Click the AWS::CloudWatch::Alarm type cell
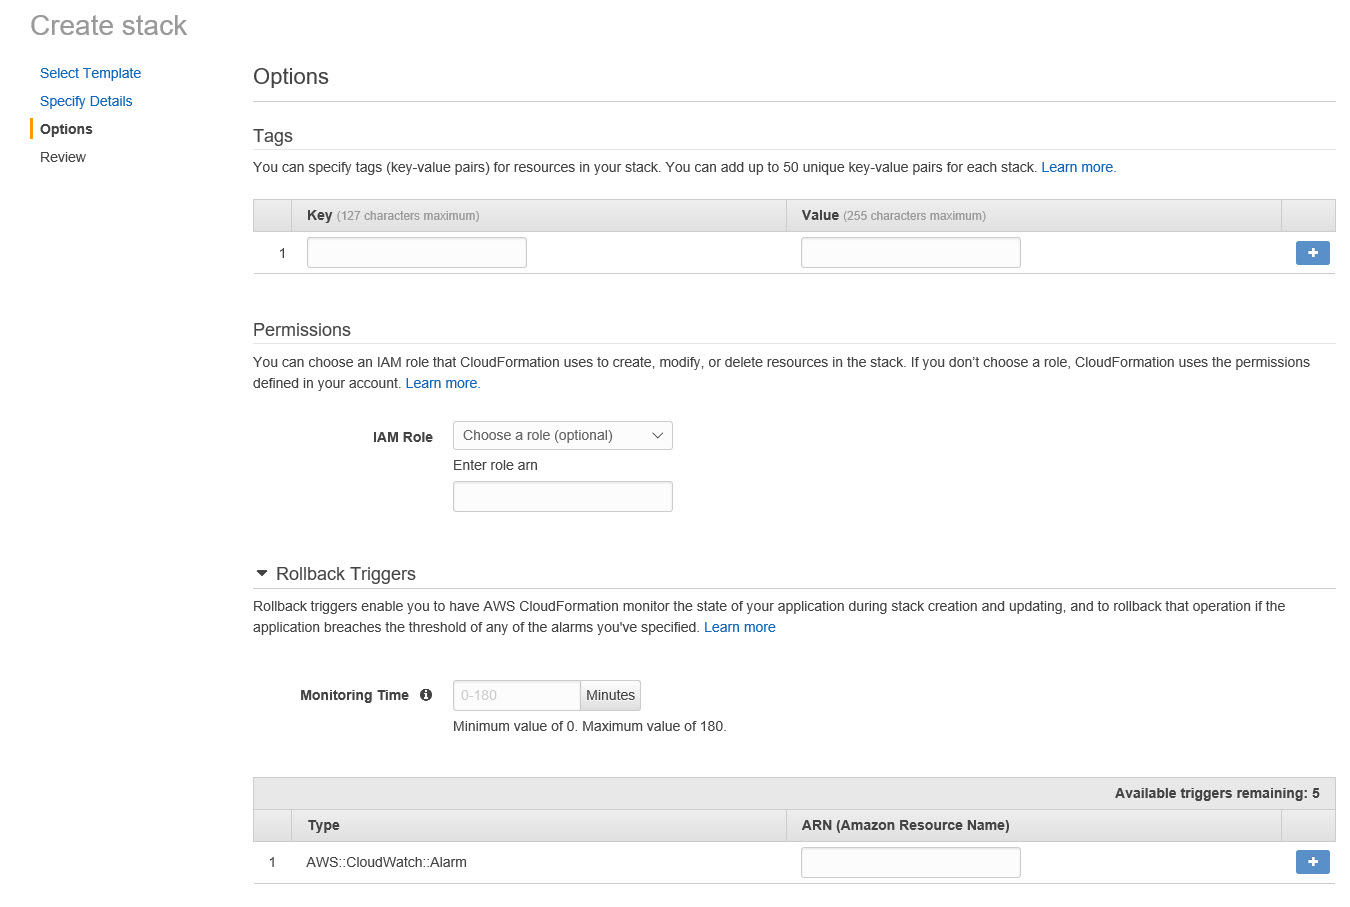Image resolution: width=1350 pixels, height=907 pixels. pyautogui.click(x=386, y=862)
